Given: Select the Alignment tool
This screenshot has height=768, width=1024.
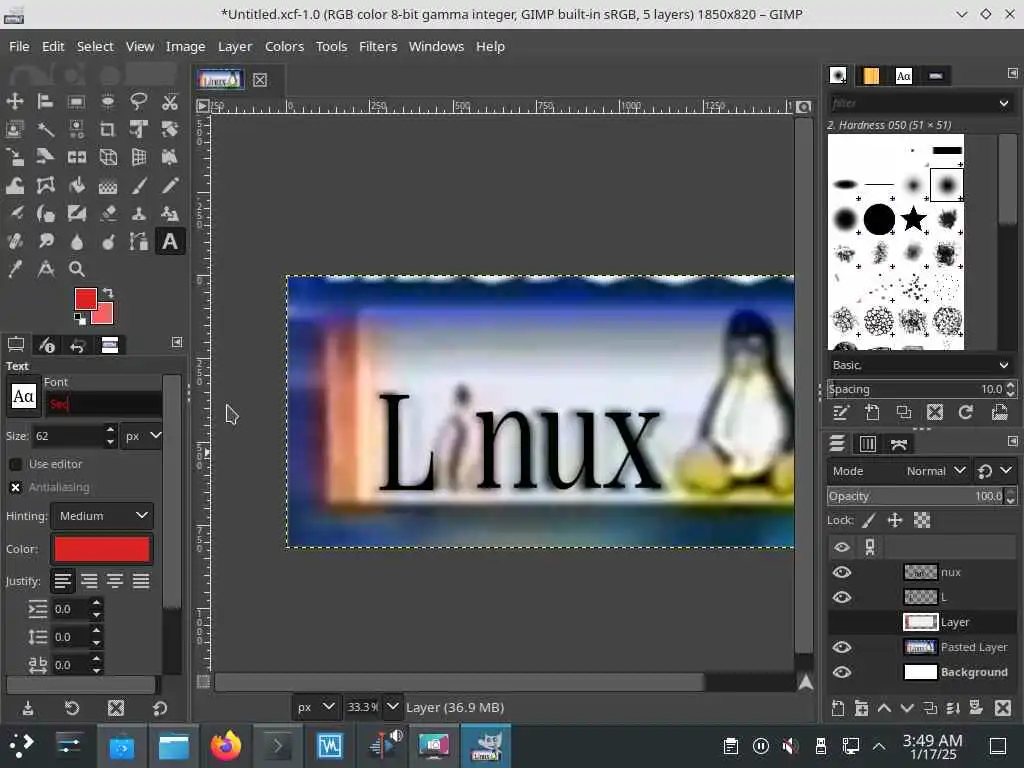Looking at the screenshot, I should tap(45, 101).
